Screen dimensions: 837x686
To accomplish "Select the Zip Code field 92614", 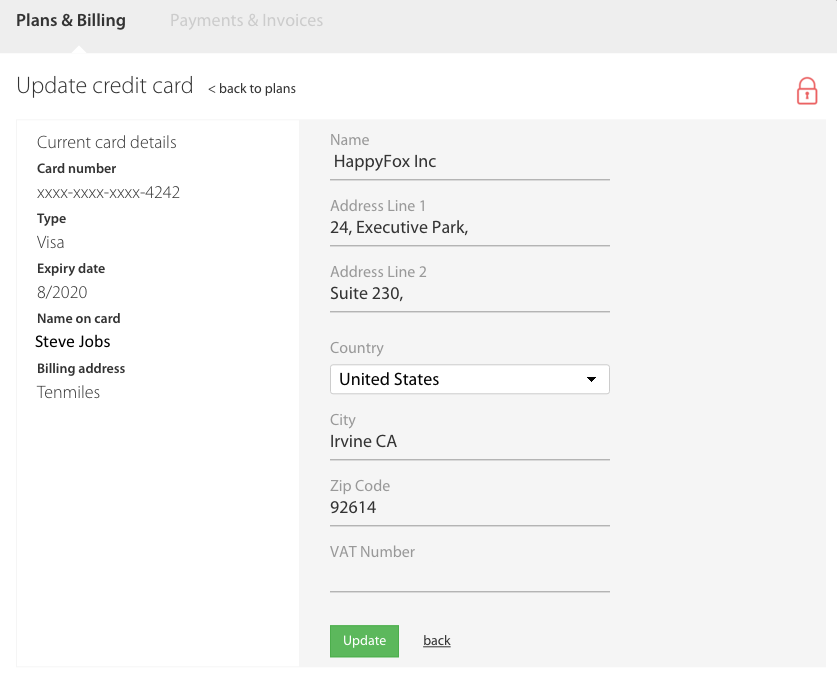I will click(470, 508).
